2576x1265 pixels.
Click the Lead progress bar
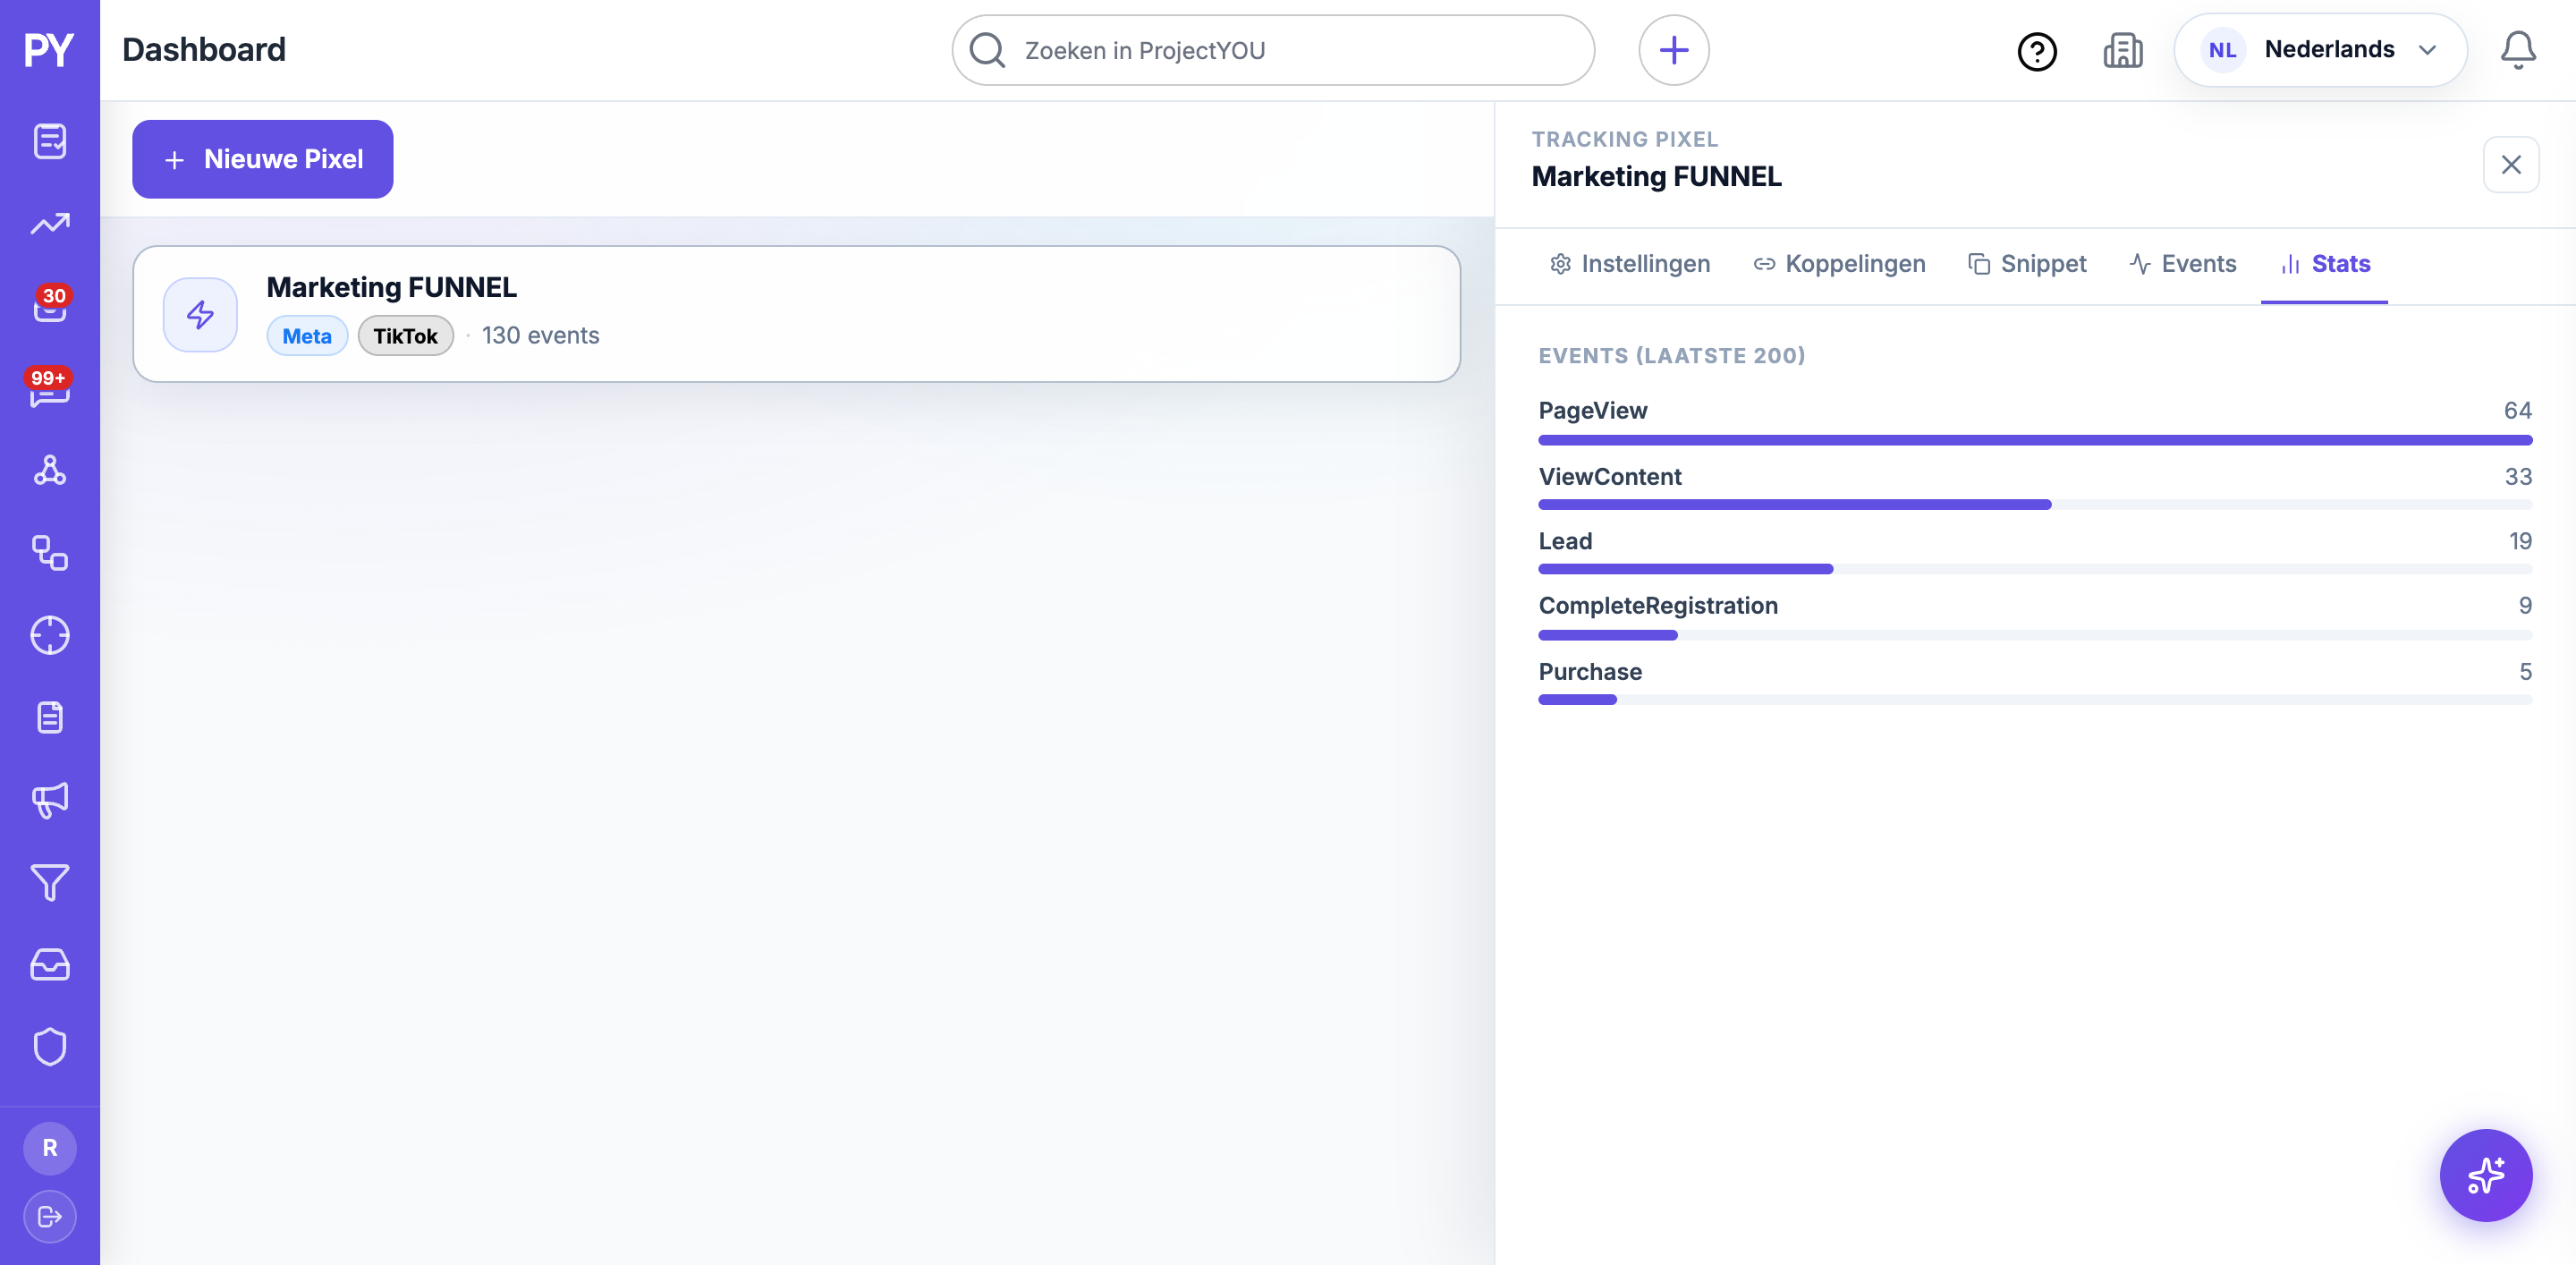click(2034, 569)
